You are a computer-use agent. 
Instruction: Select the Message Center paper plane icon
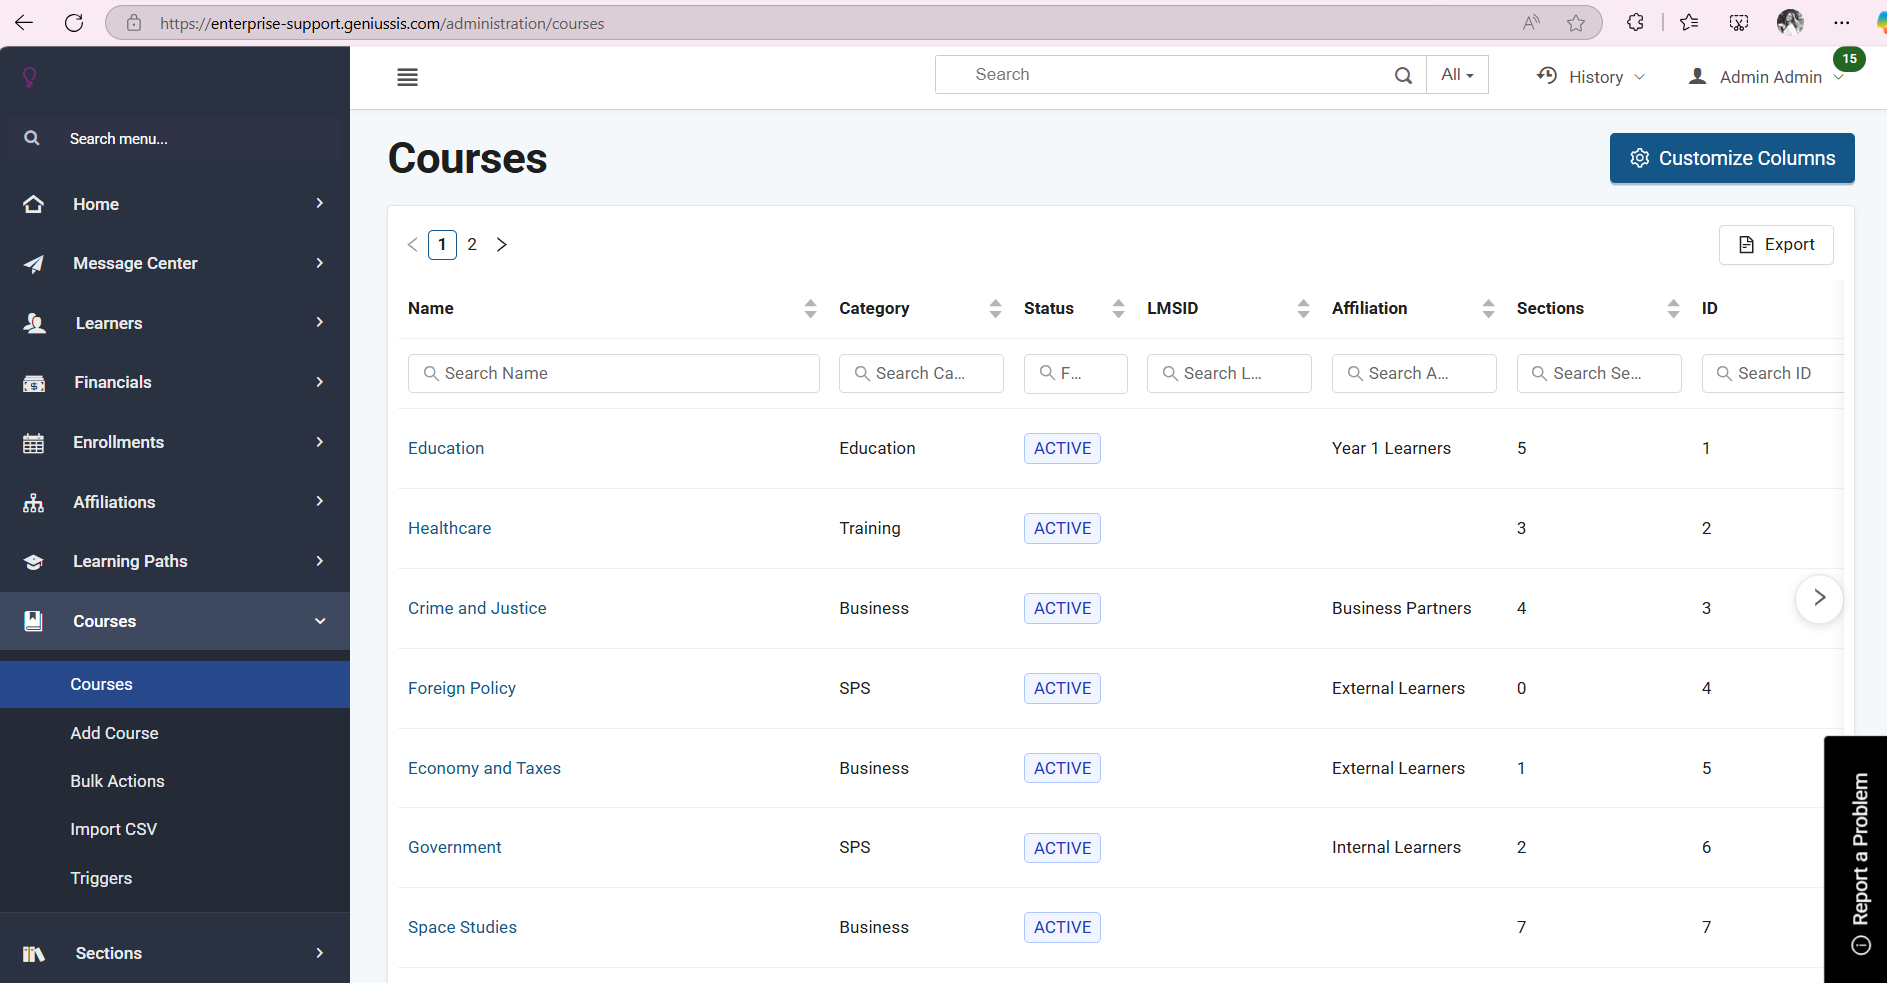pyautogui.click(x=33, y=263)
